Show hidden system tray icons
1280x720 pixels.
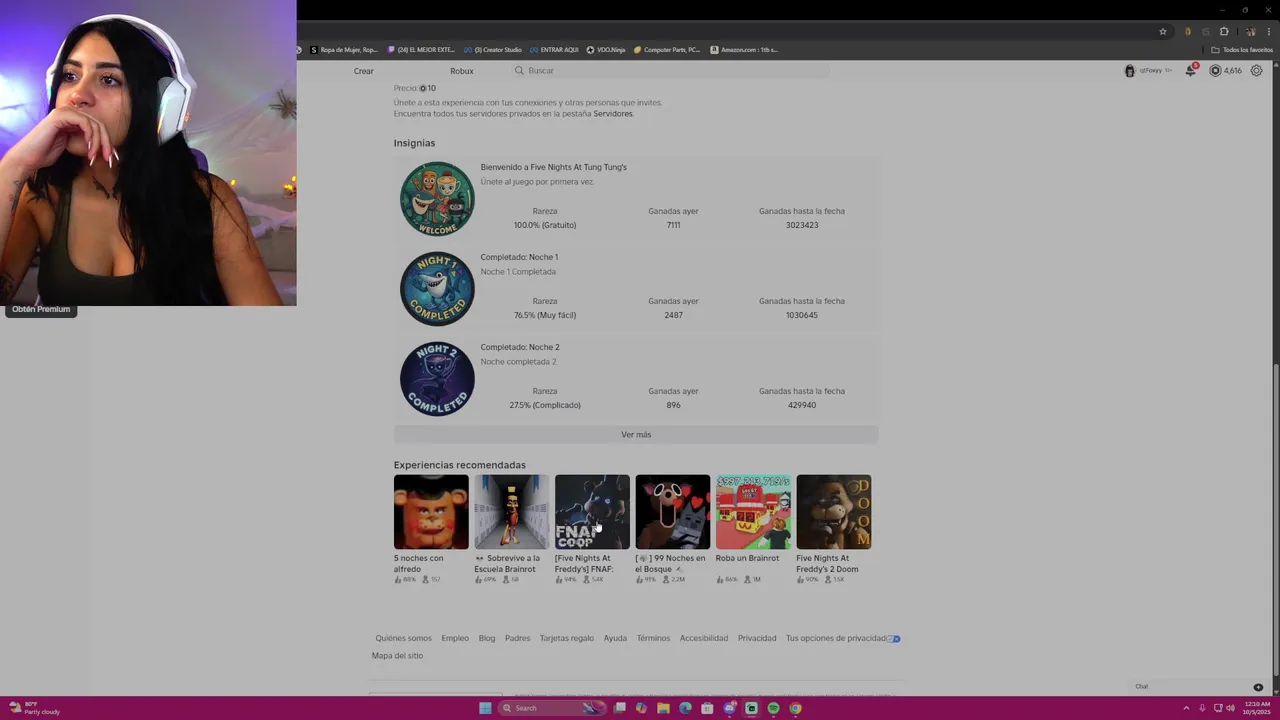pos(1186,708)
